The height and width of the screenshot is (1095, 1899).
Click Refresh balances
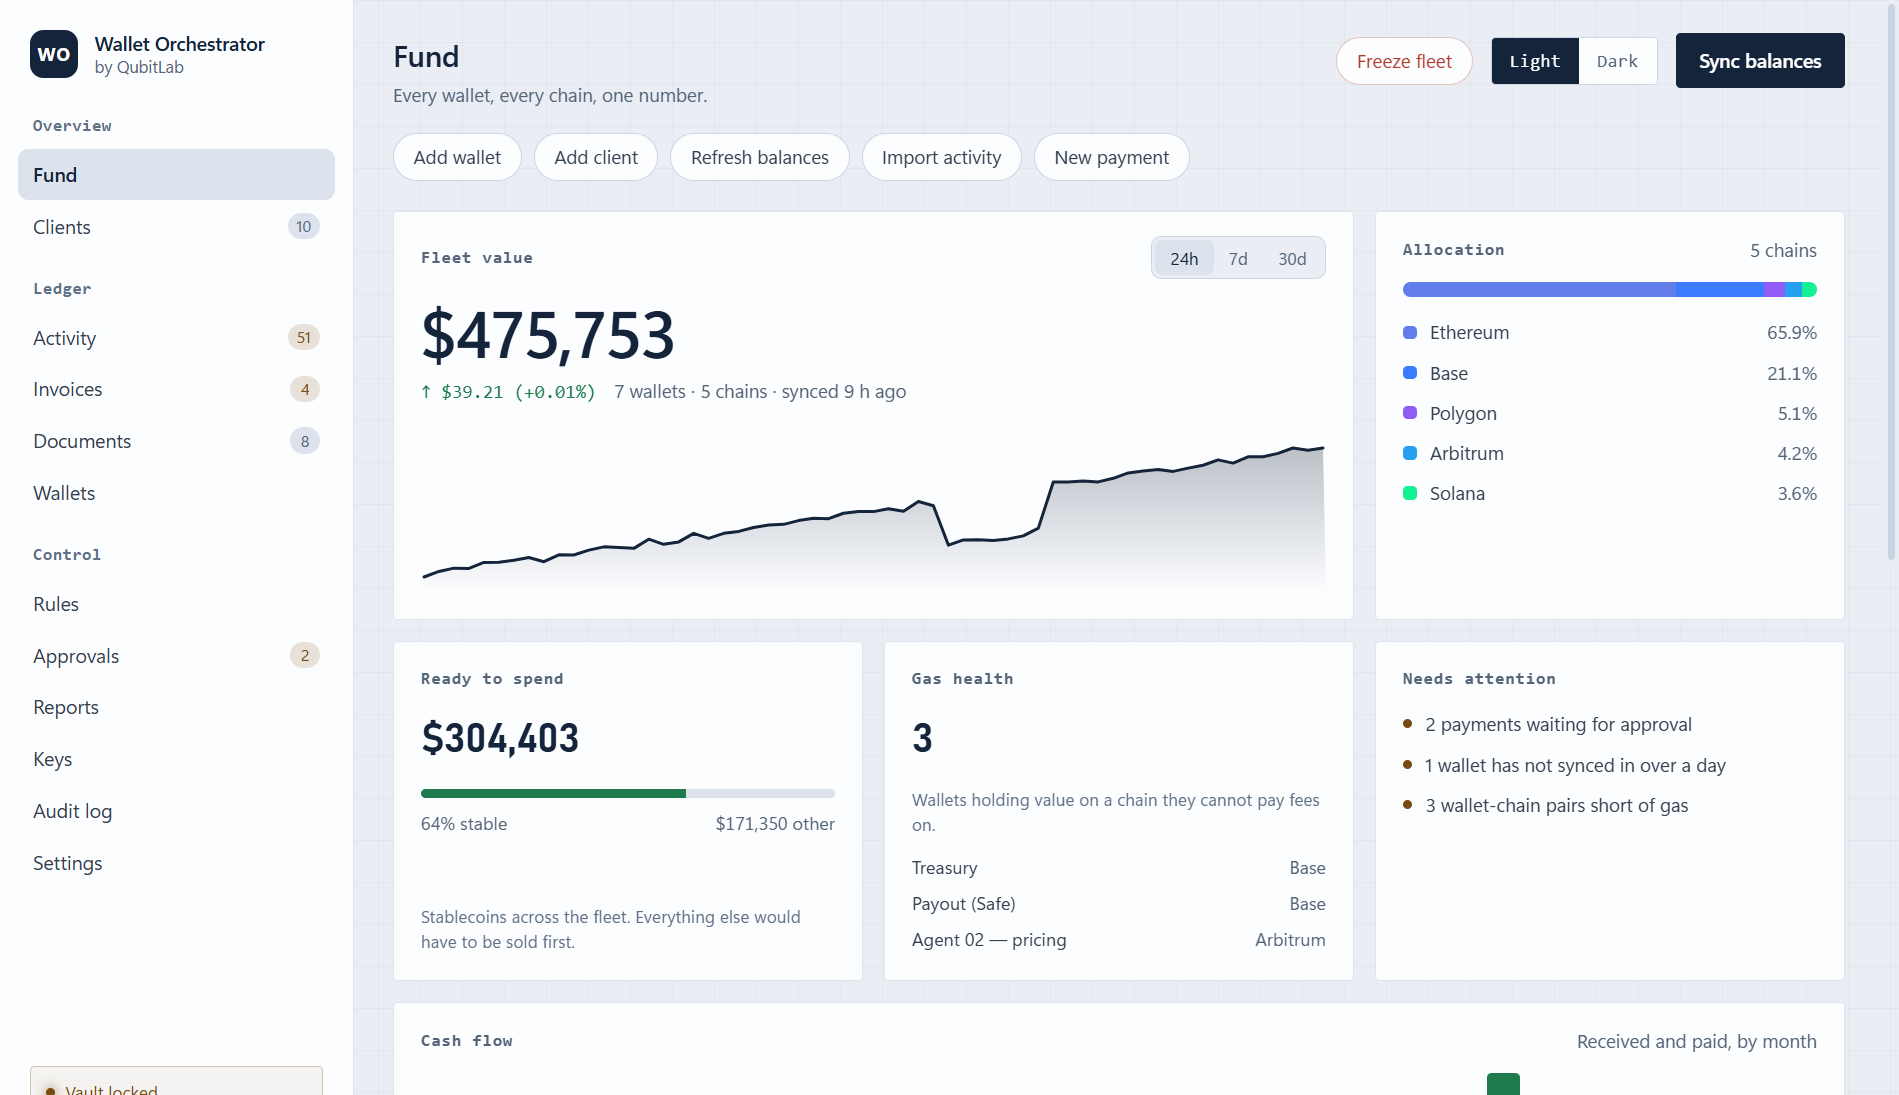[760, 157]
